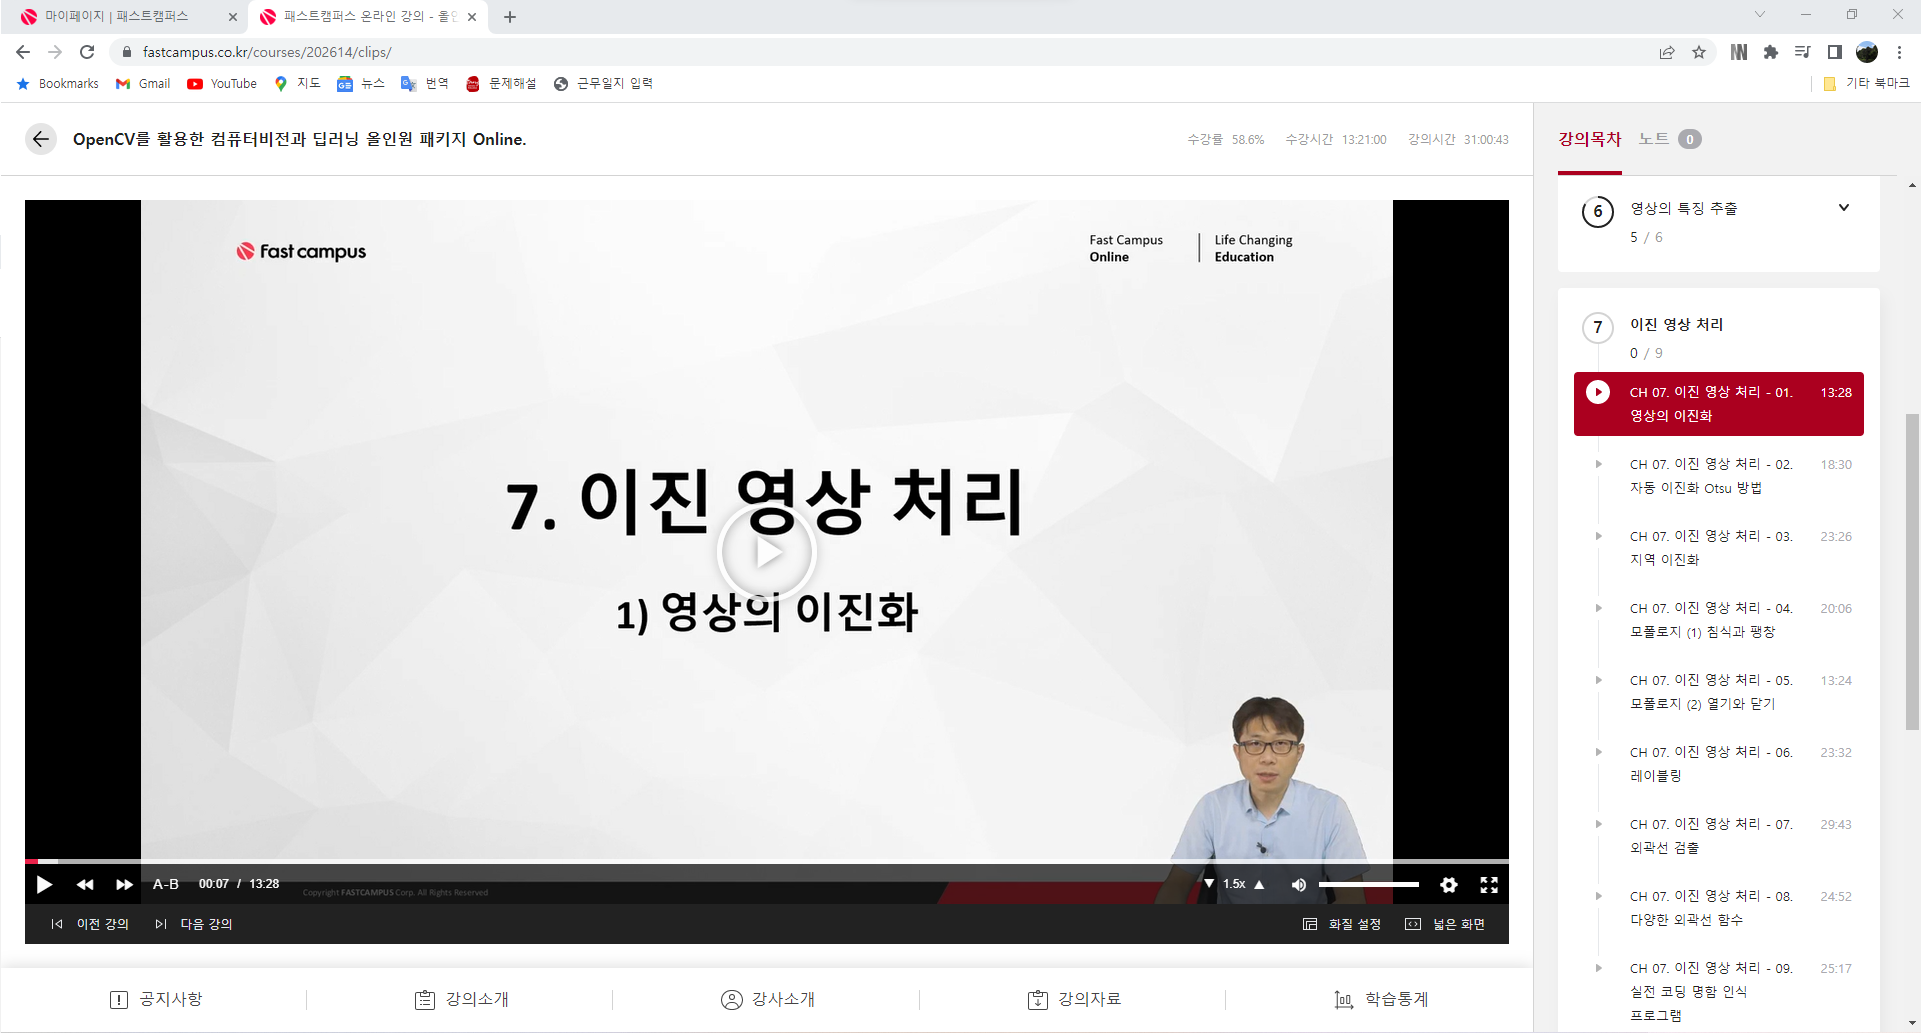
Task: Click the back arrow beside the course title
Action: 41,139
